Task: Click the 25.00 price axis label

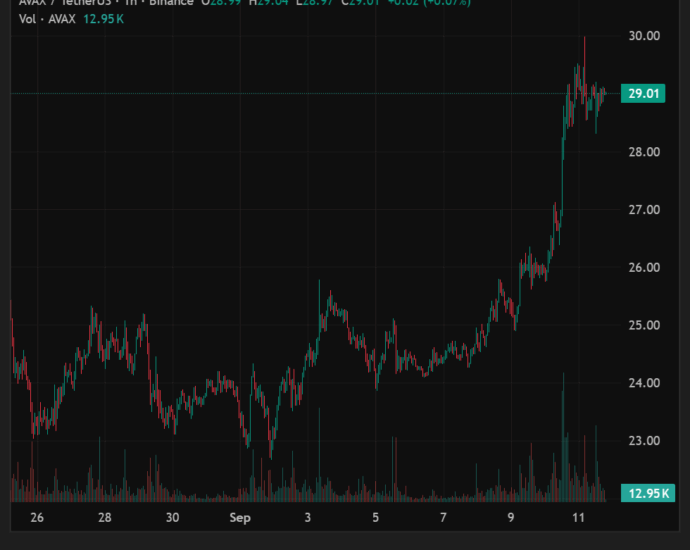Action: [644, 326]
